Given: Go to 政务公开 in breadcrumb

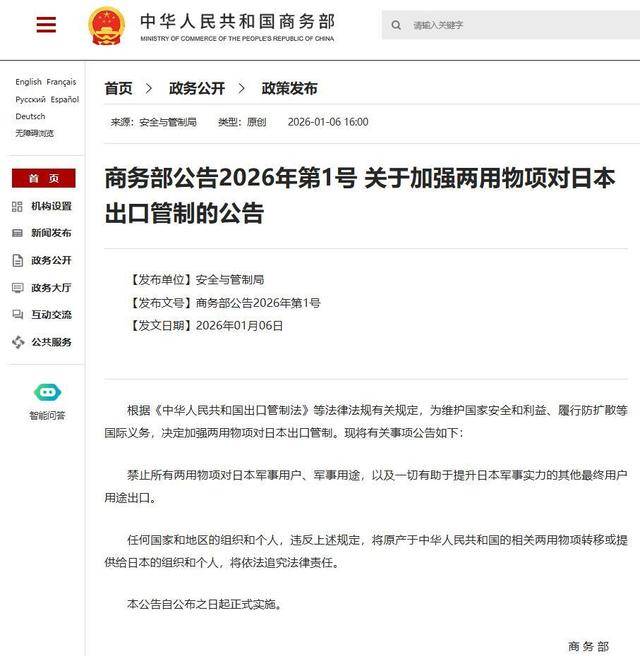Looking at the screenshot, I should click(x=197, y=88).
